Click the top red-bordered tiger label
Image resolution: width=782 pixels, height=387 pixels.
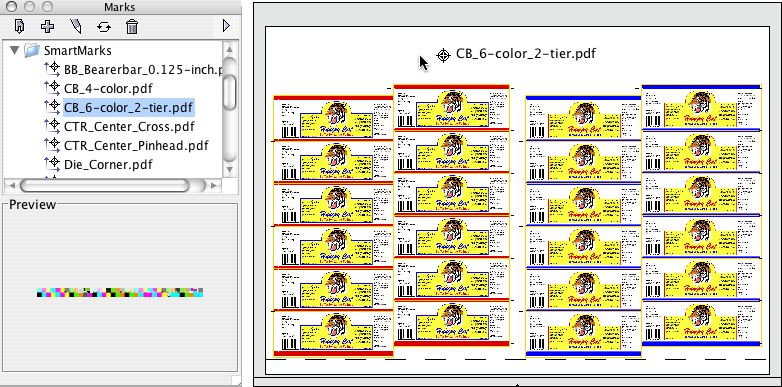point(452,107)
